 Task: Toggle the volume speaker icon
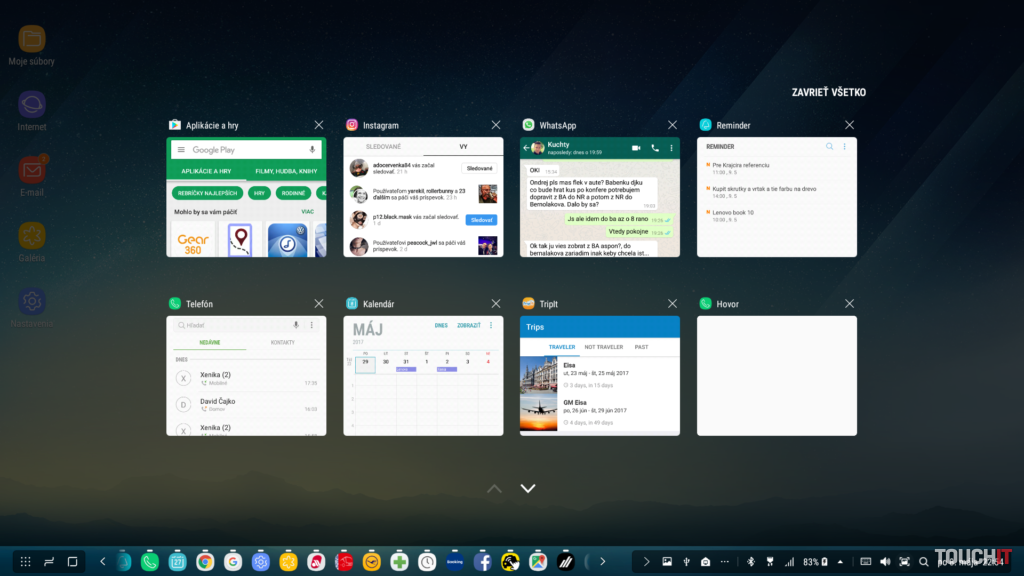pyautogui.click(x=885, y=562)
